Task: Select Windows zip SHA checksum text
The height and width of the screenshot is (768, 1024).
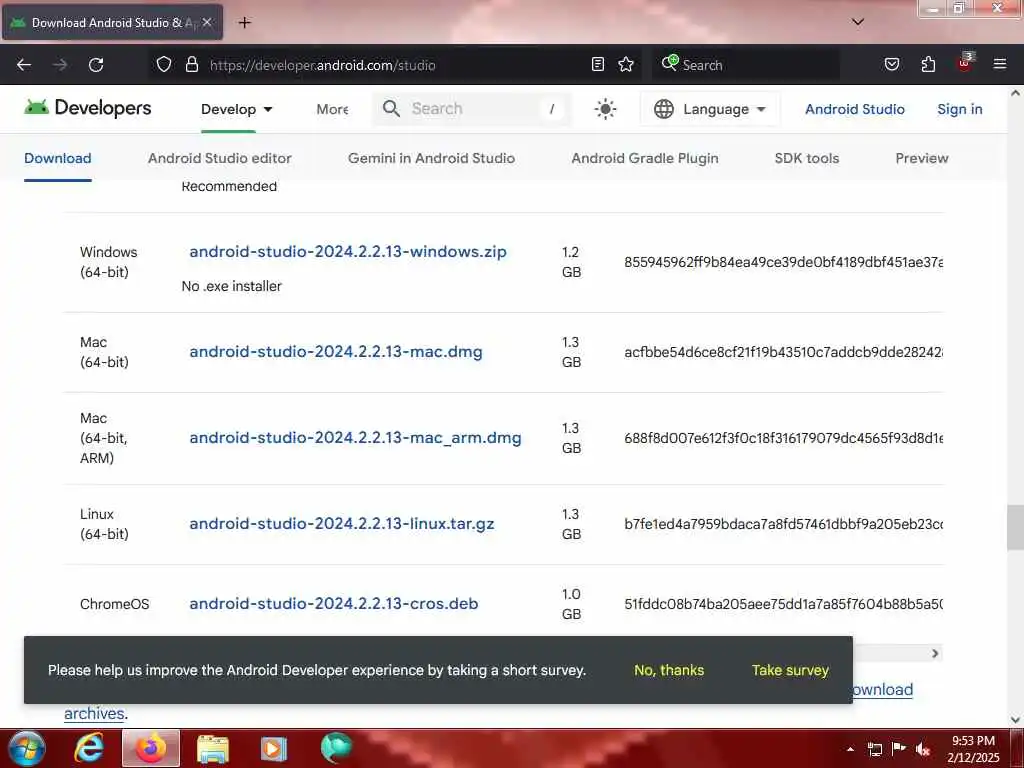Action: pos(783,262)
